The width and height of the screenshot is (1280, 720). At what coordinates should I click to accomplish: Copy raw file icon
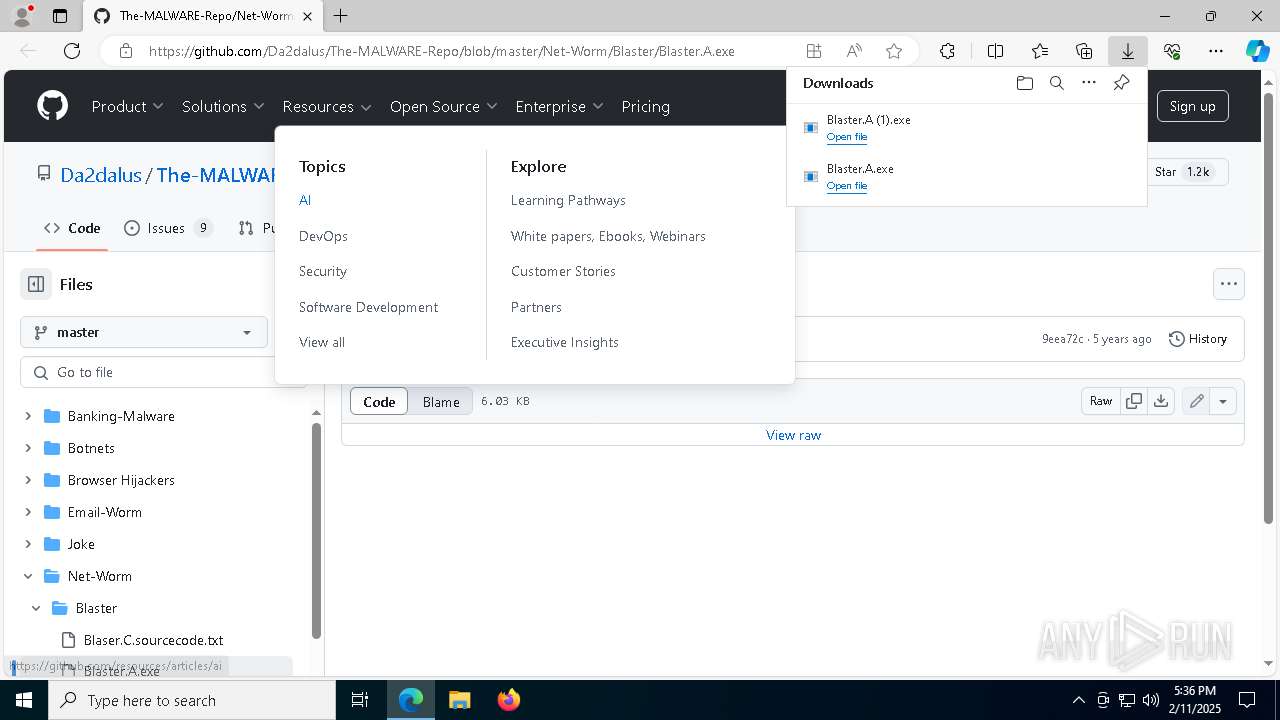coord(1134,401)
